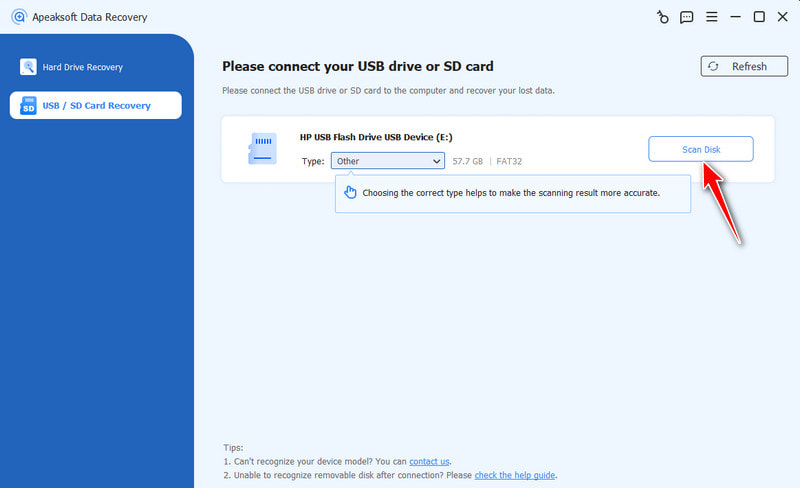Click the Refresh button

(744, 66)
